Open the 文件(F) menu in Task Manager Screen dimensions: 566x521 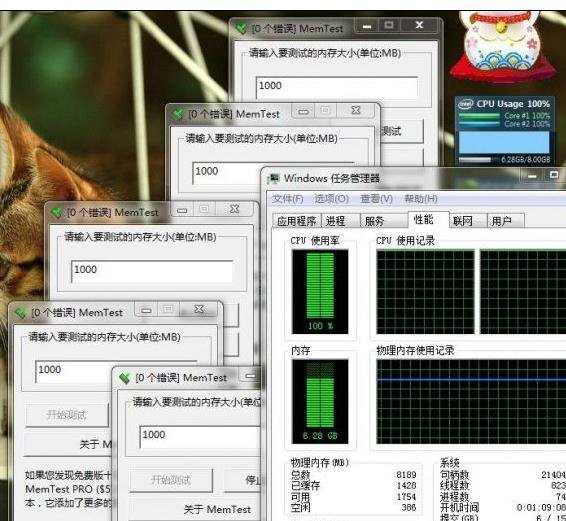click(x=287, y=199)
